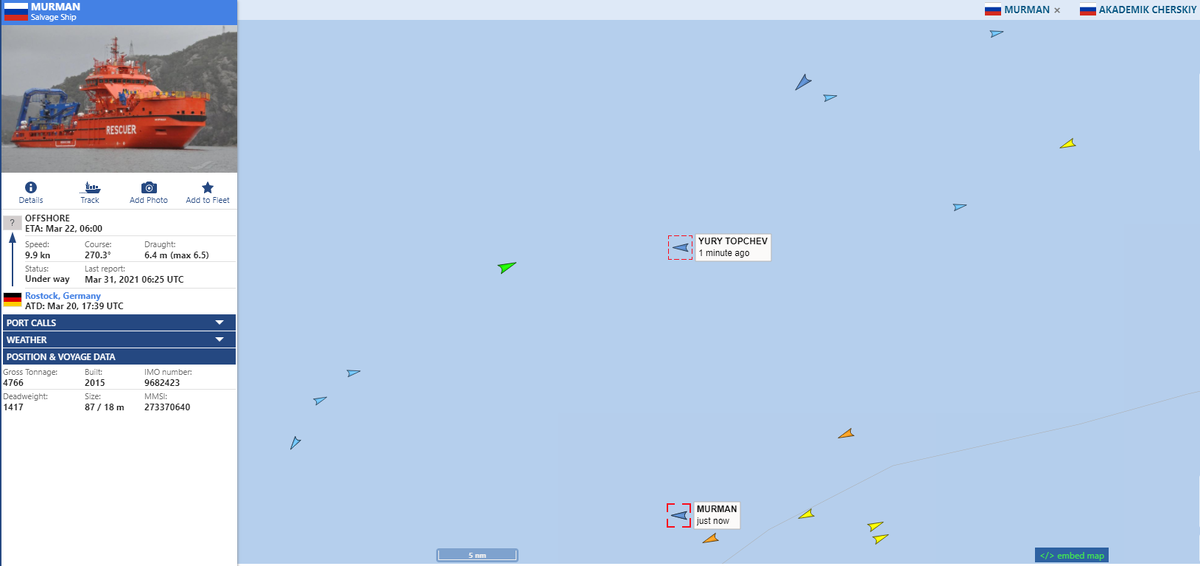This screenshot has height=566, width=1200.
Task: Expand the WEATHER section
Action: pyautogui.click(x=119, y=340)
